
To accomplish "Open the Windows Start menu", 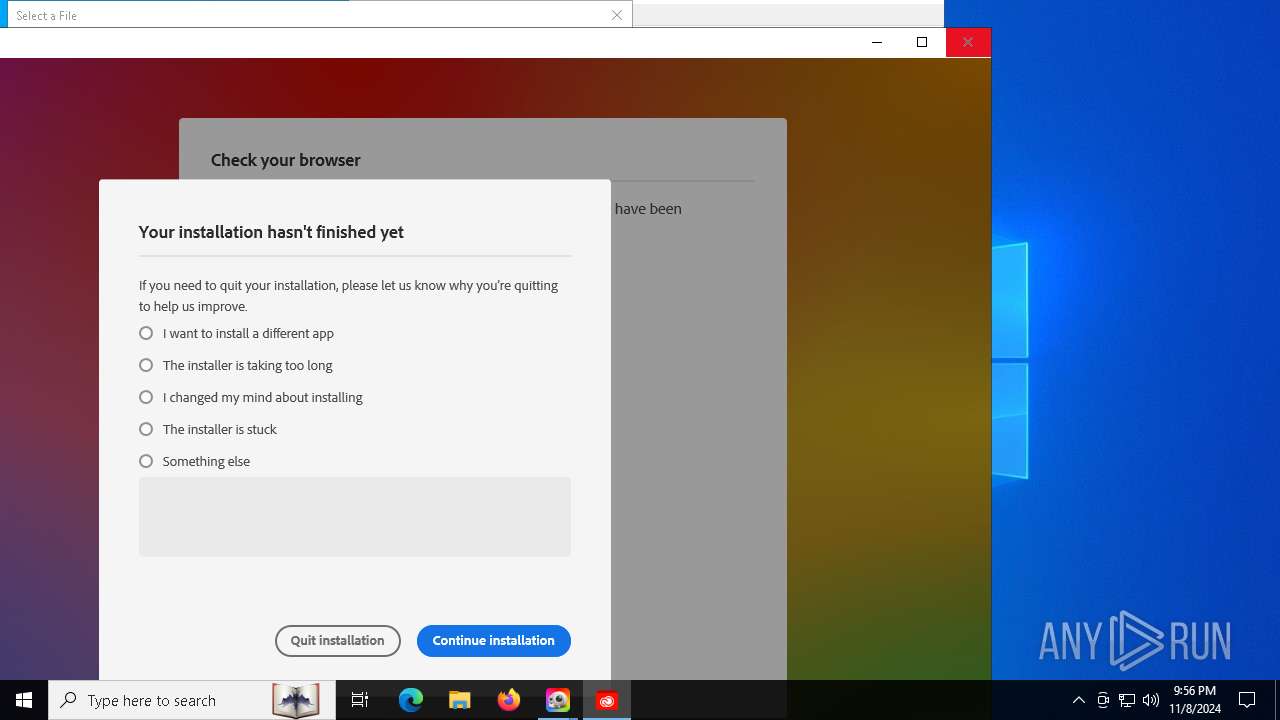I will (24, 700).
